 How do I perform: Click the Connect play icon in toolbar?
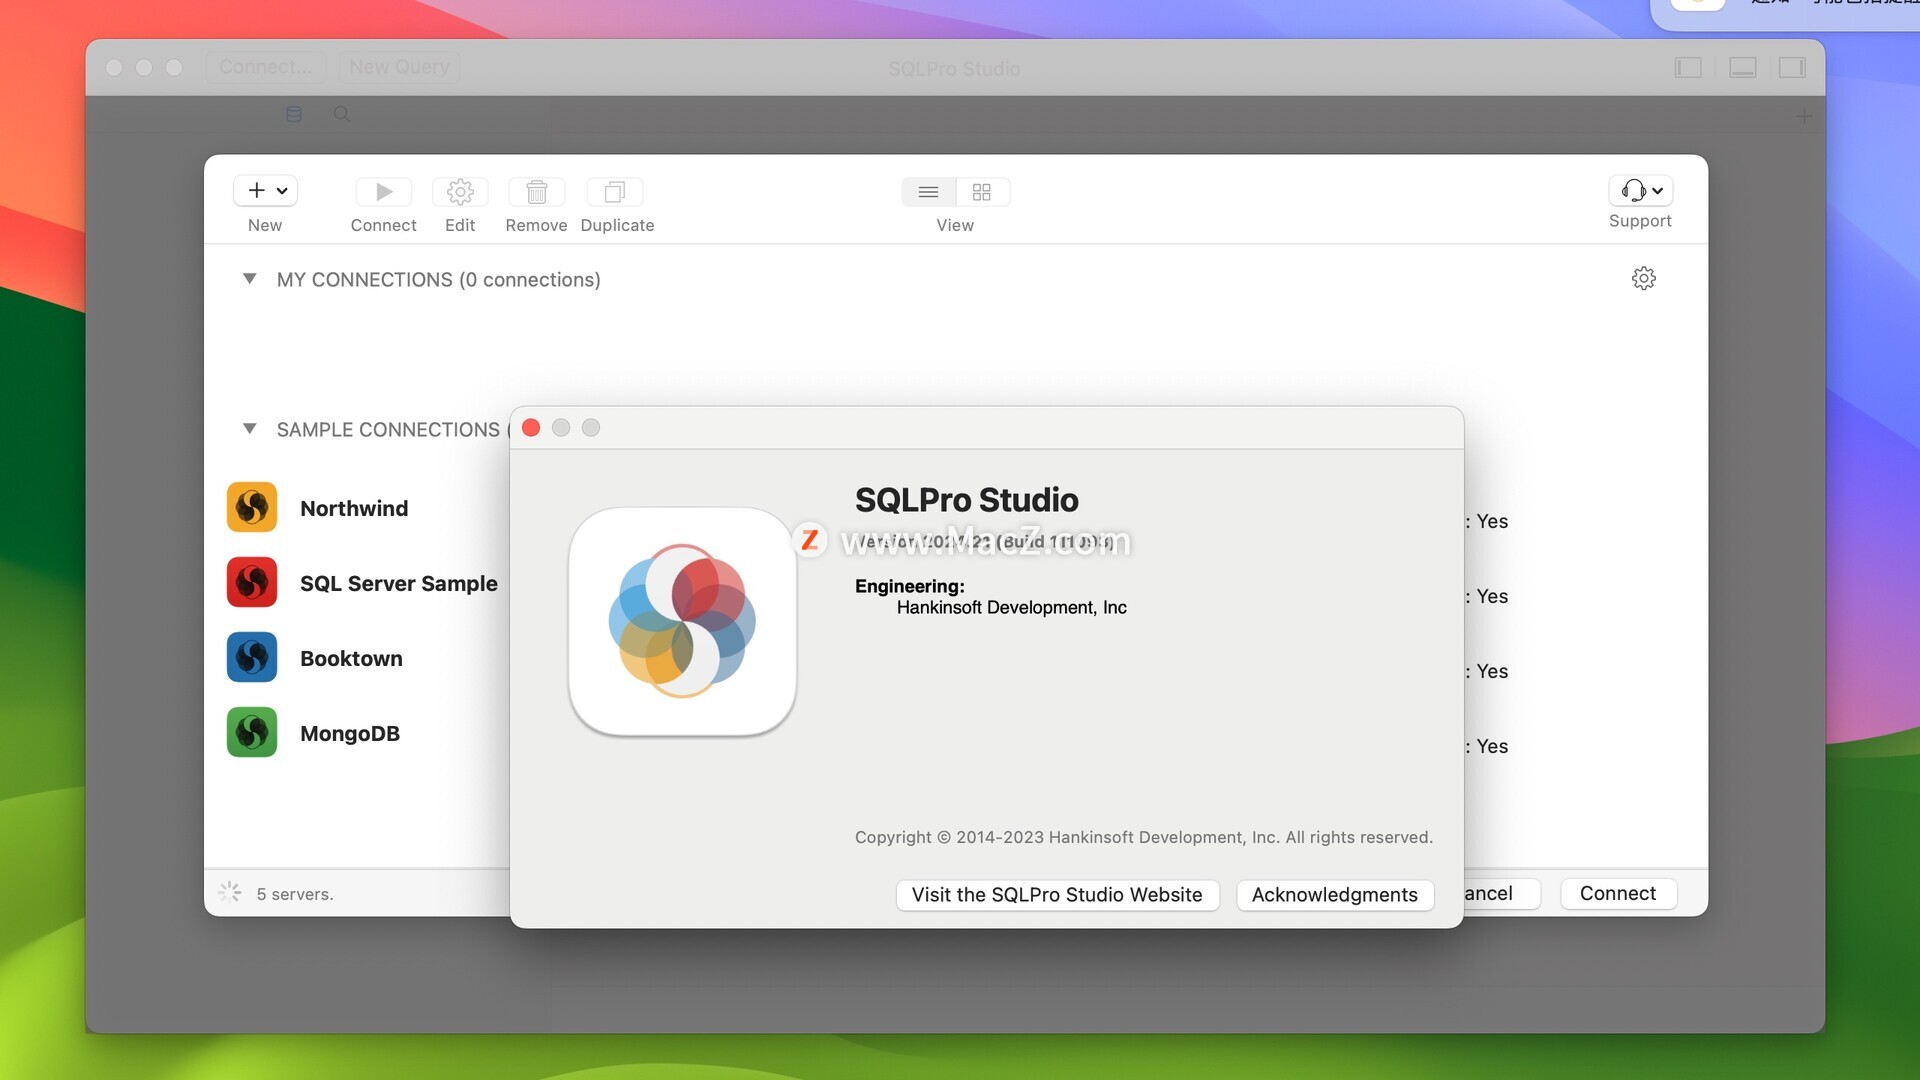[x=384, y=192]
